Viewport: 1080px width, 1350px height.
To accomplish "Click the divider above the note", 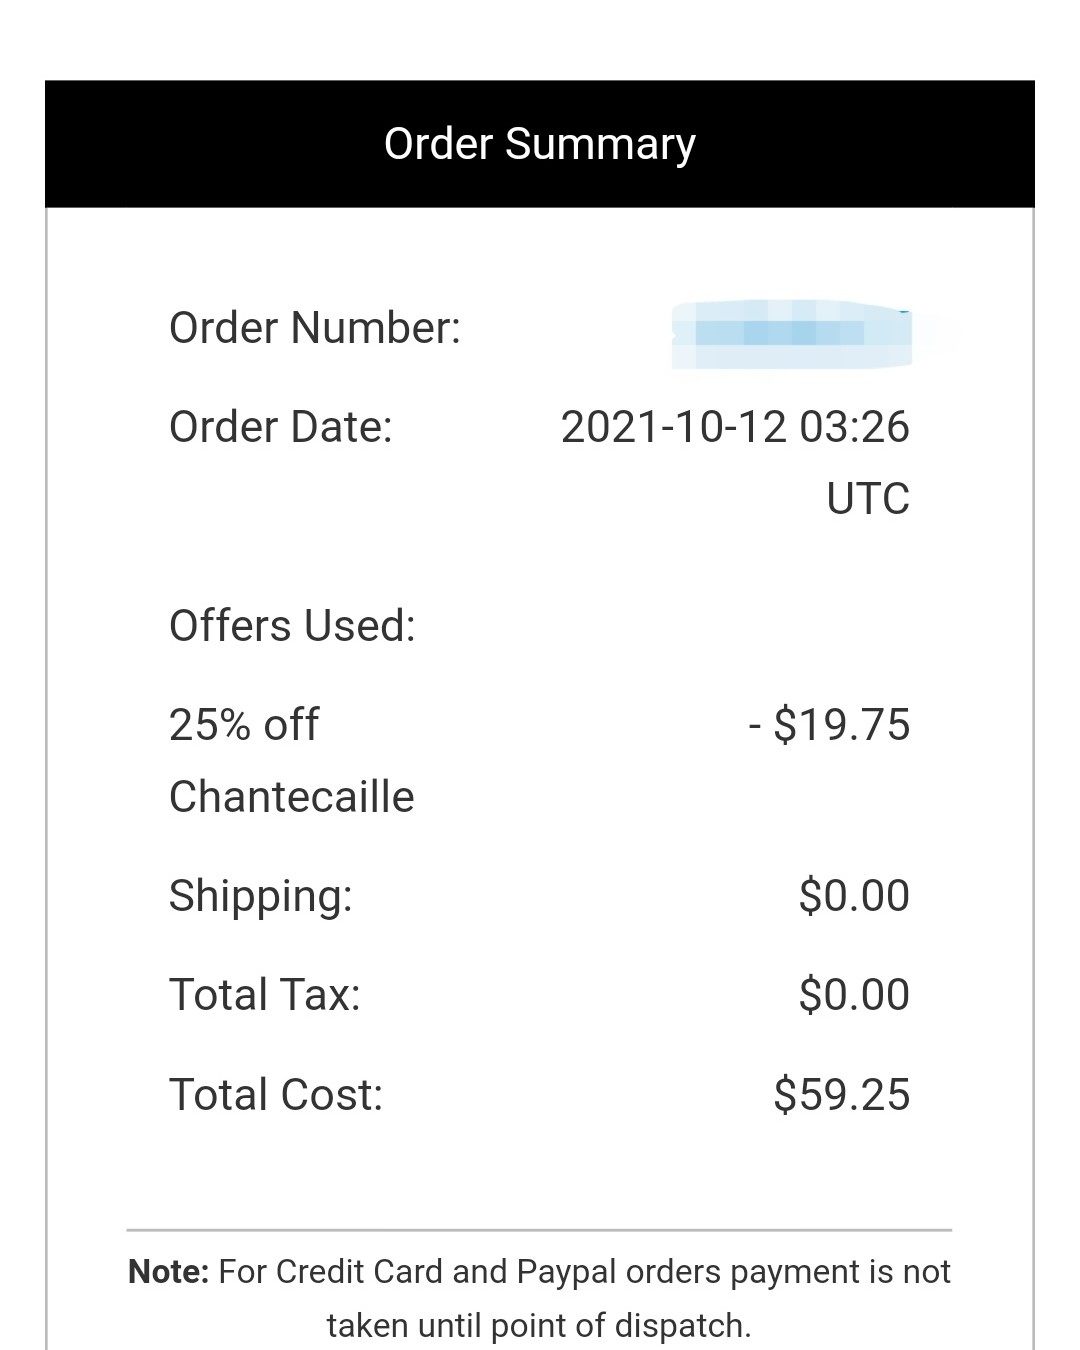I will (539, 1230).
